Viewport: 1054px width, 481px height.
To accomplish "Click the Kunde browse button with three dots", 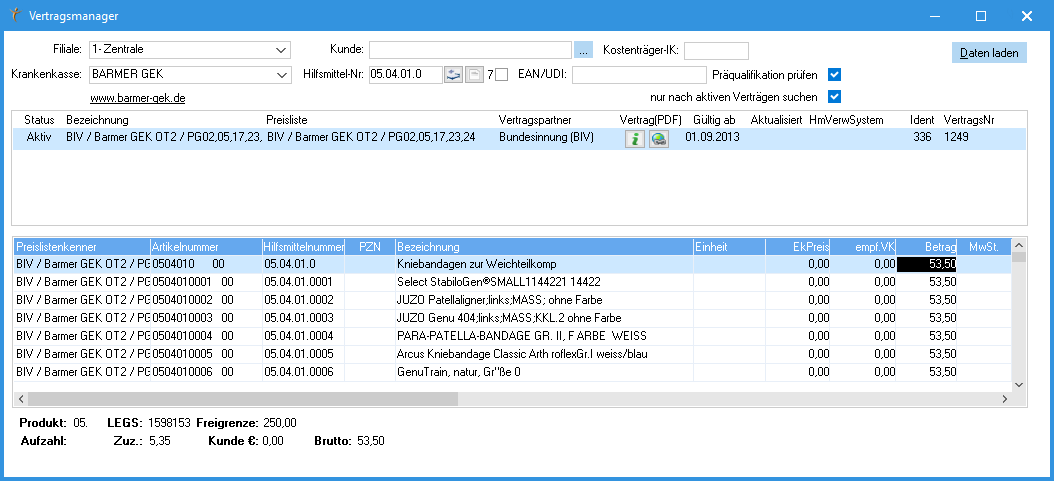I will click(x=584, y=49).
